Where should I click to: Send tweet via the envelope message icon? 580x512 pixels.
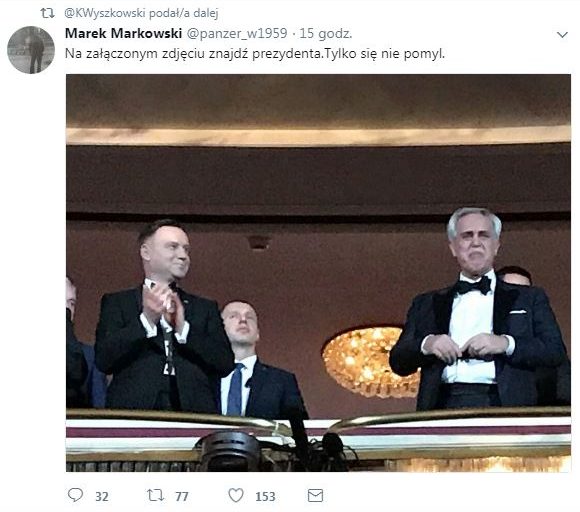coord(315,496)
